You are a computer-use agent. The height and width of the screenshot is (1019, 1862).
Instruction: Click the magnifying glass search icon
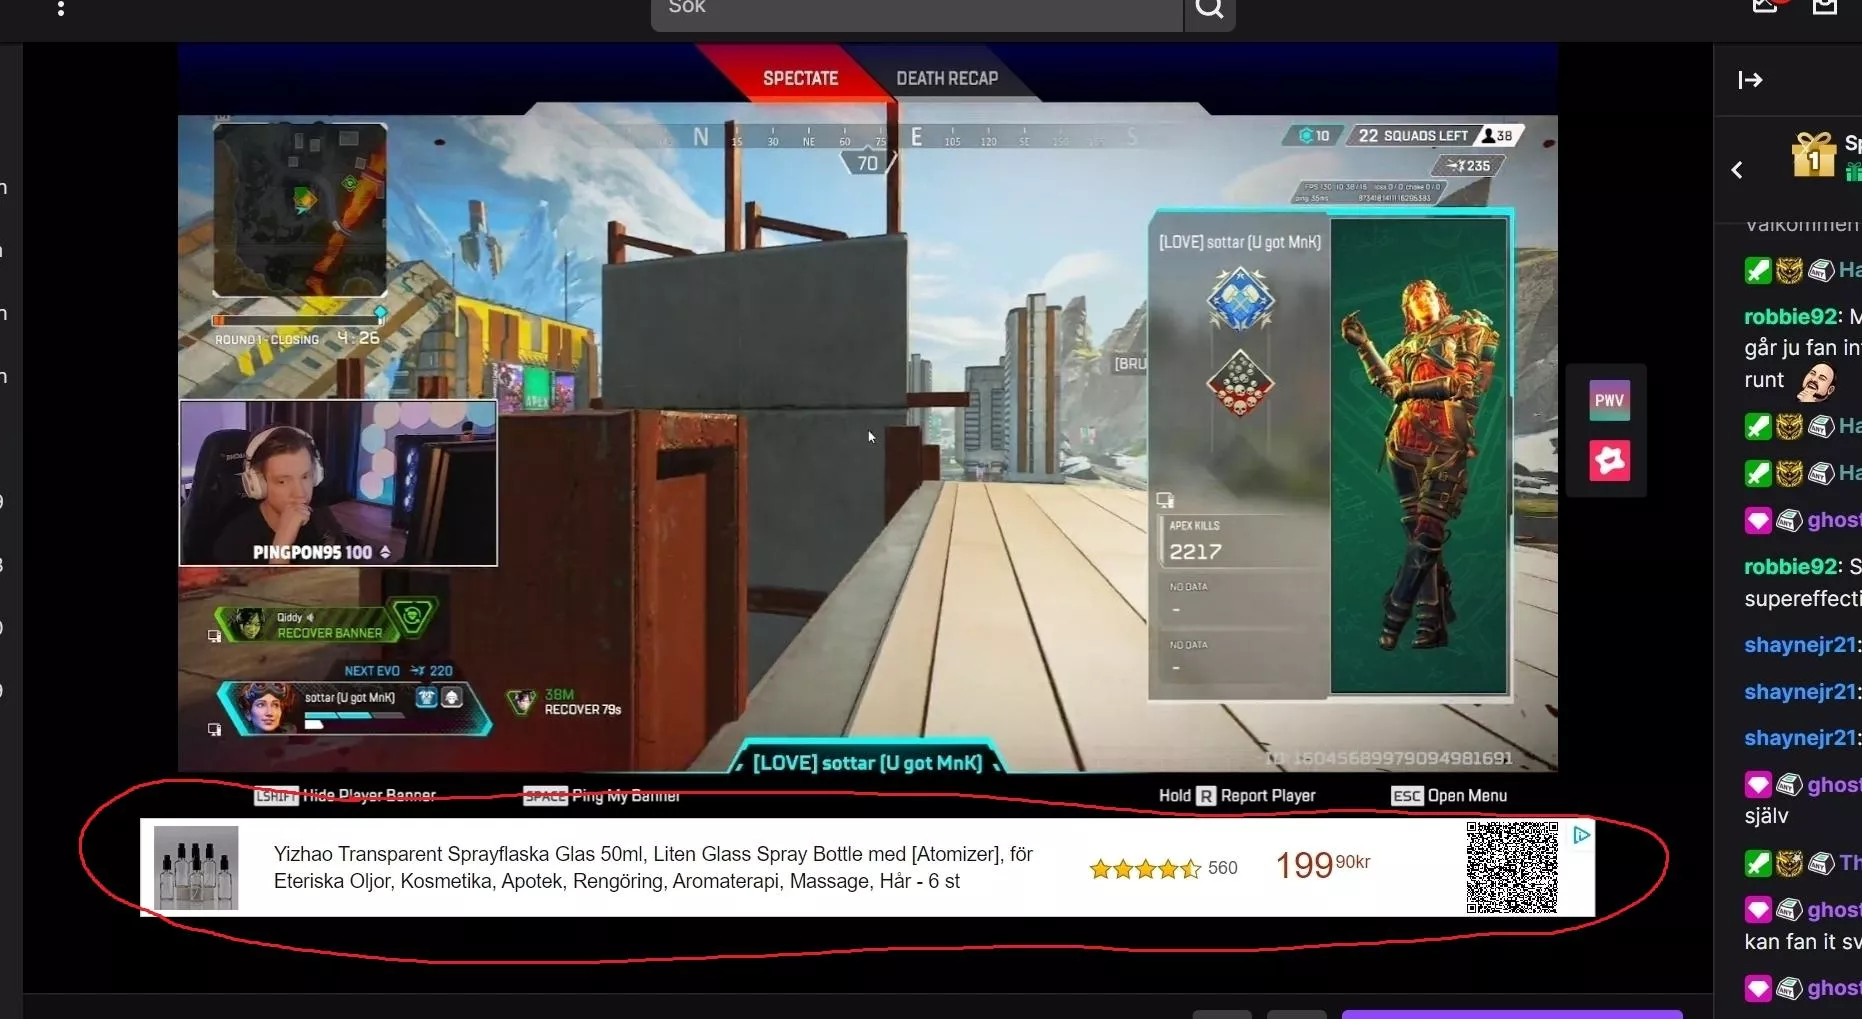[1209, 8]
